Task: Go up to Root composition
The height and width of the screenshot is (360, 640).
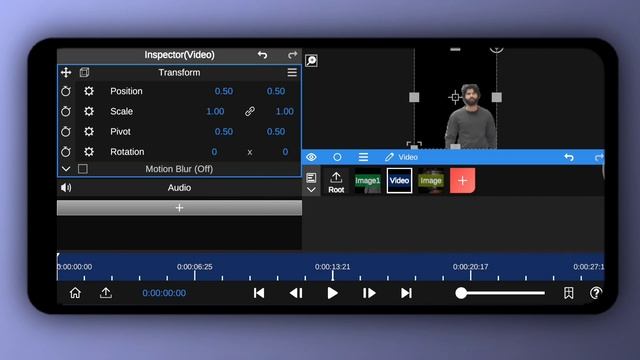Action: [x=336, y=182]
